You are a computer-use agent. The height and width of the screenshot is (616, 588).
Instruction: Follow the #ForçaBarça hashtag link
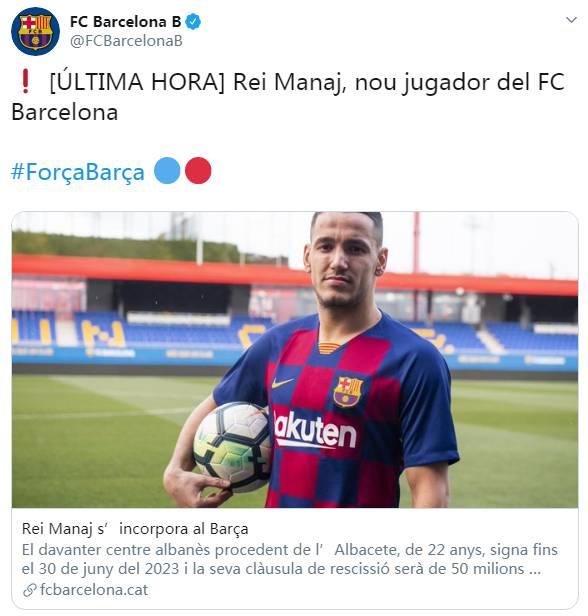point(78,171)
